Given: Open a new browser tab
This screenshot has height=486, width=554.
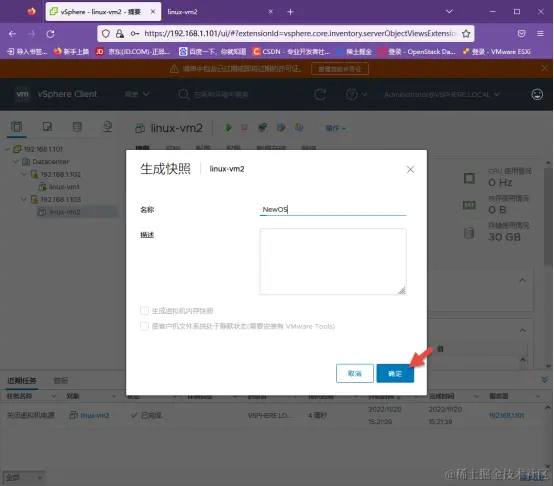Looking at the screenshot, I should click(x=290, y=12).
